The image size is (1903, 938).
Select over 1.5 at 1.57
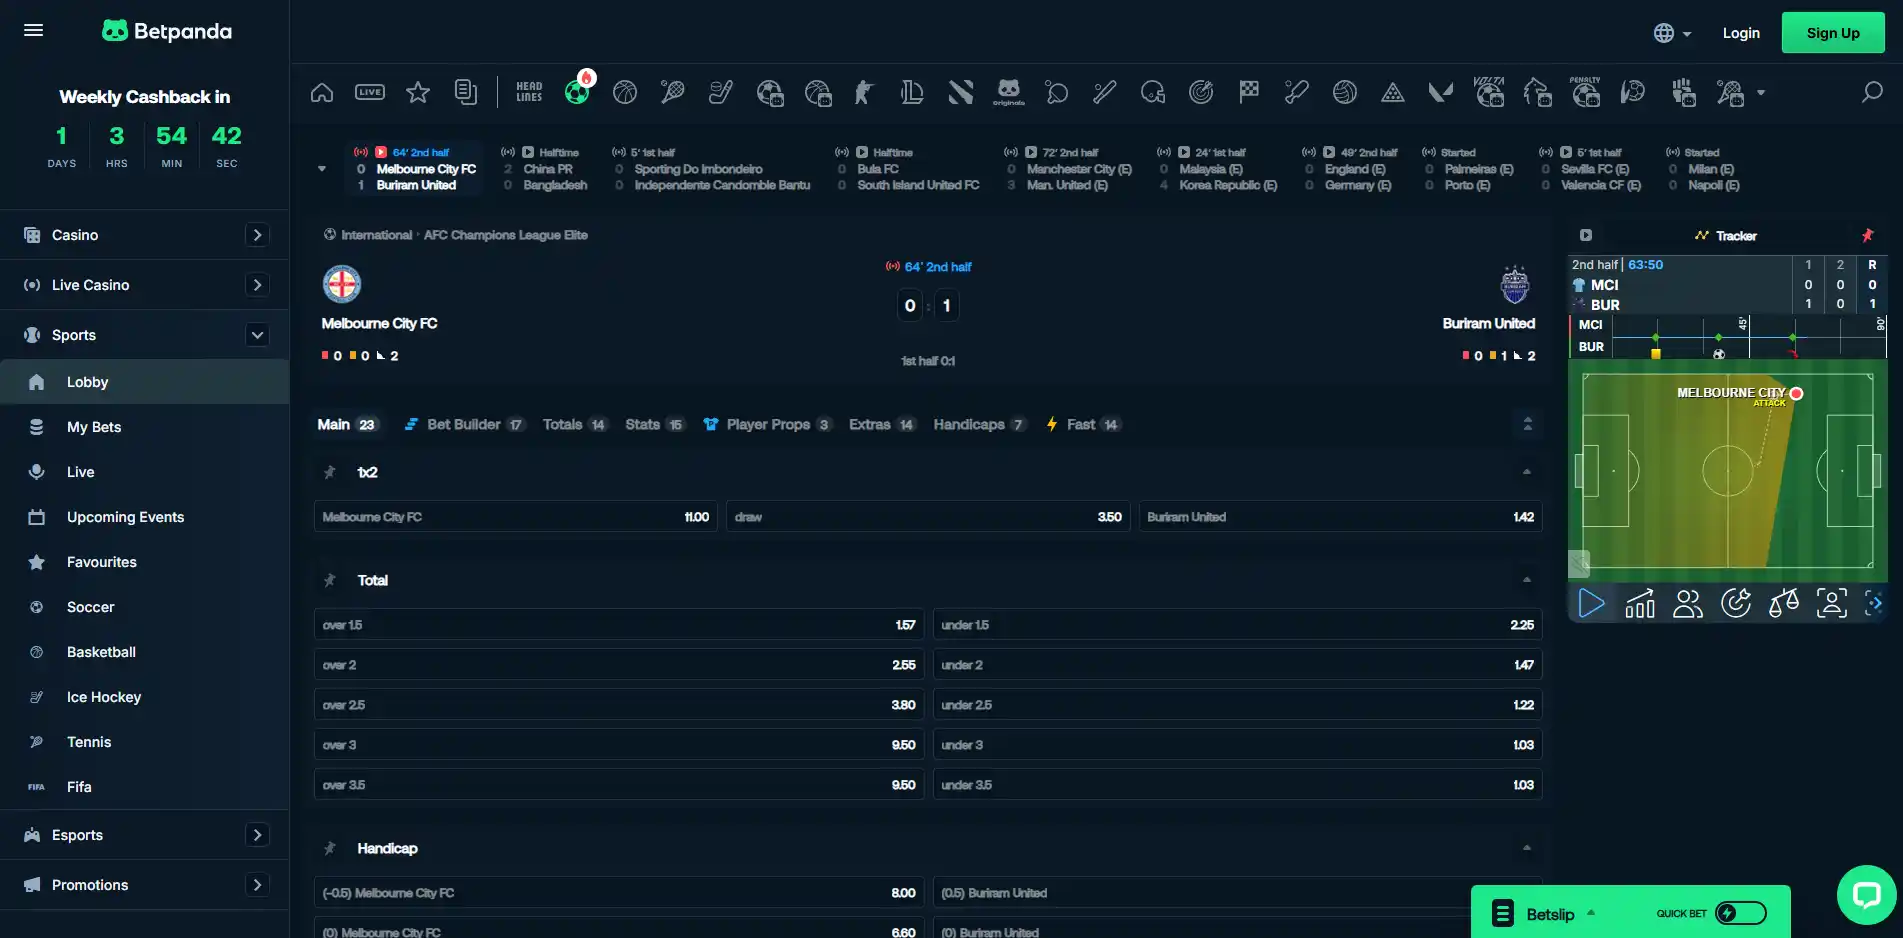619,625
